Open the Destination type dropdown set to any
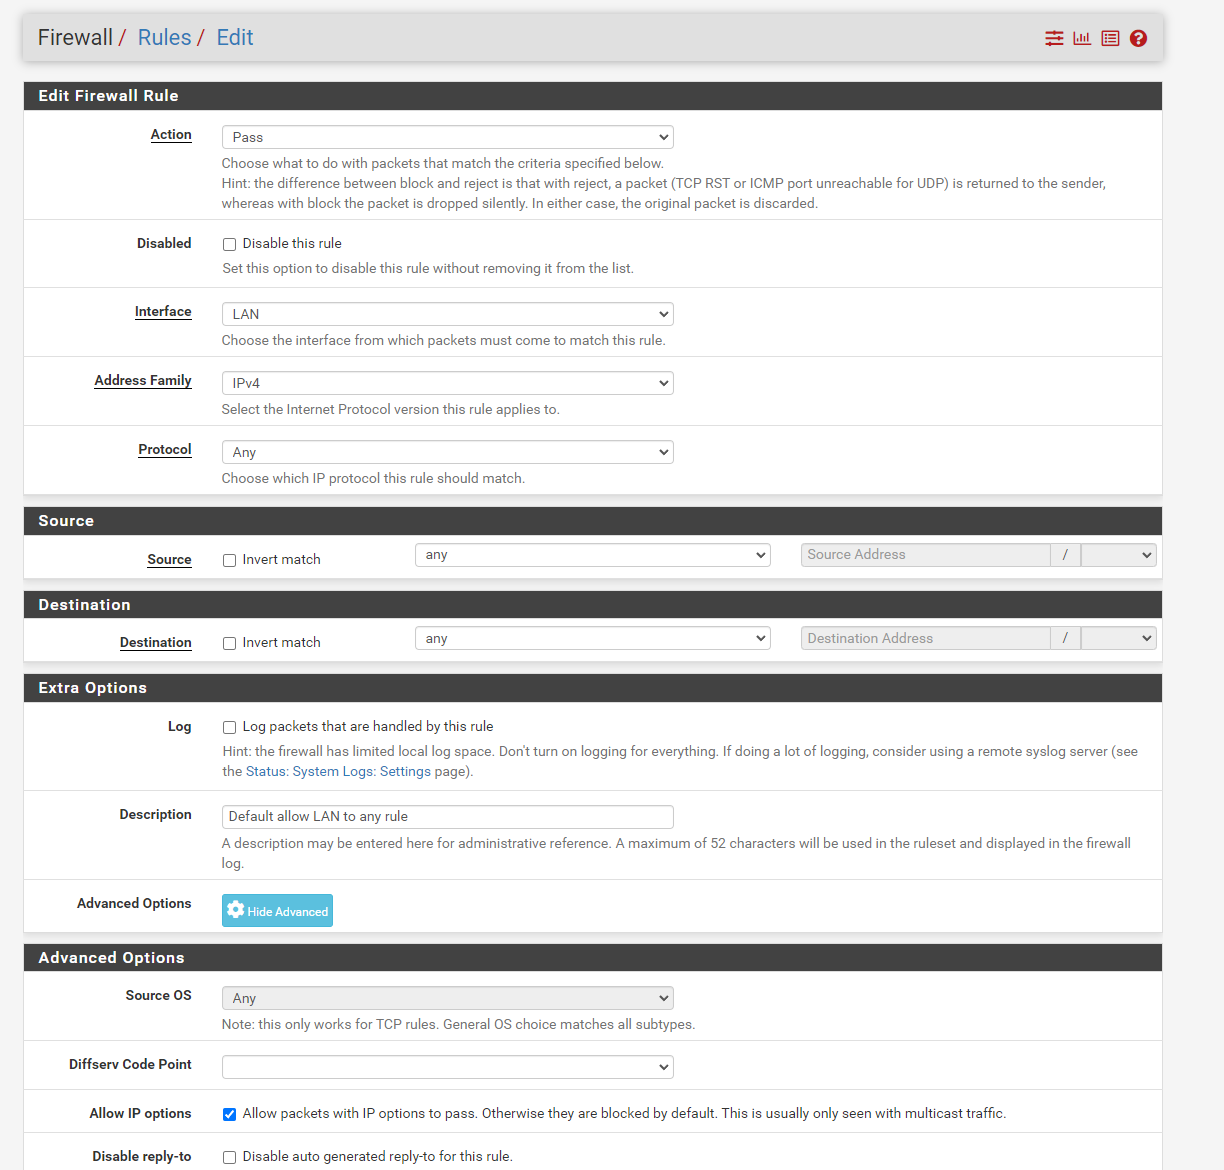This screenshot has height=1170, width=1224. pos(592,638)
